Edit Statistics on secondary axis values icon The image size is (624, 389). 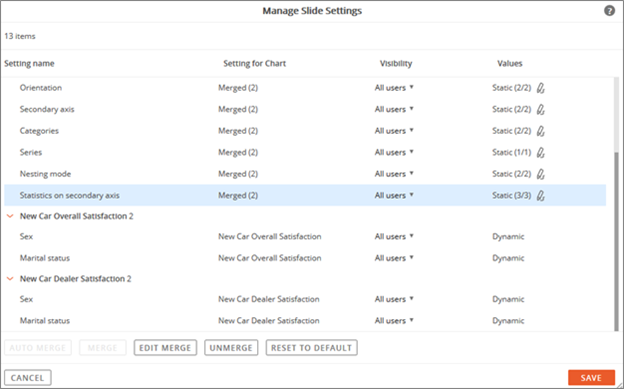click(540, 195)
